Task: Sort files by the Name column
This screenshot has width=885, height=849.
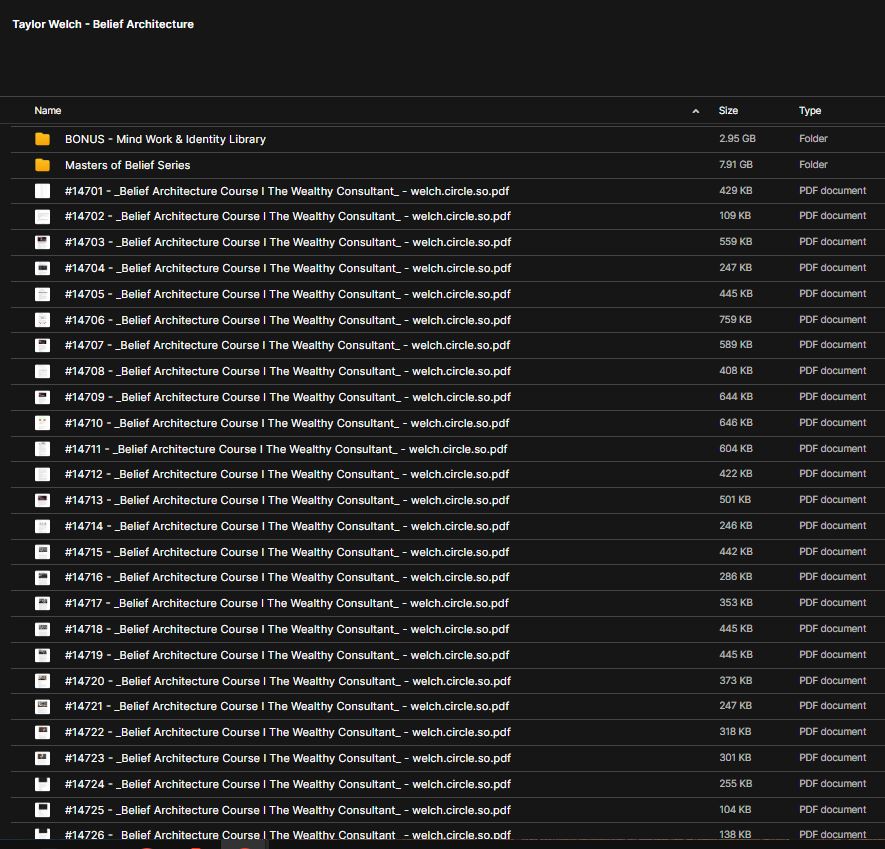Action: 48,111
